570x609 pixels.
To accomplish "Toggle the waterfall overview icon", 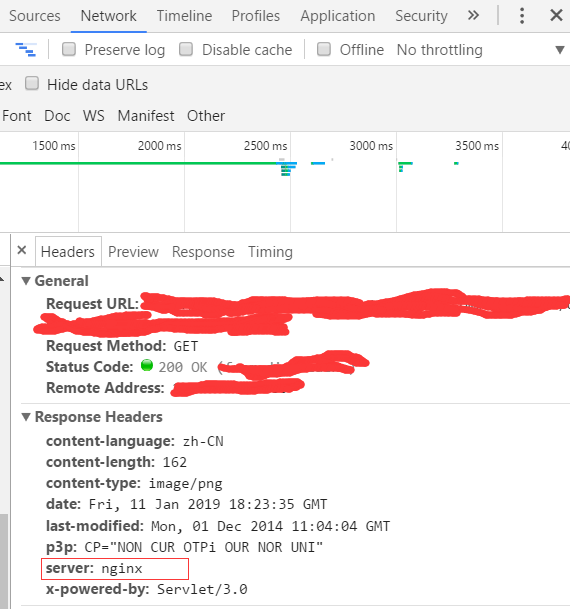I will pos(26,50).
